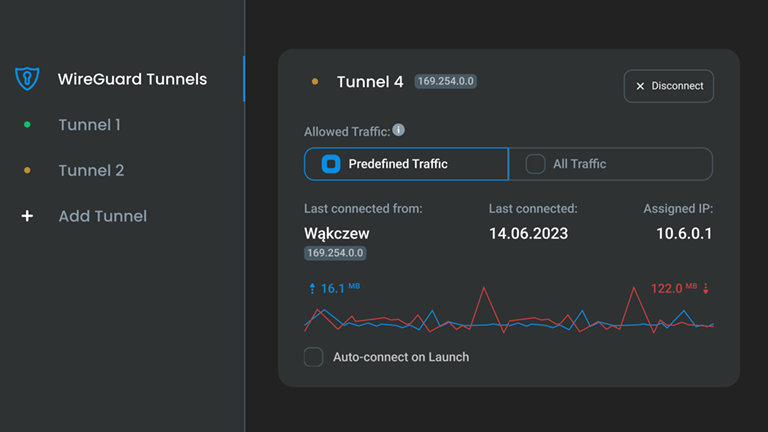Open WireGuard Tunnels section
This screenshot has width=768, height=432.
point(132,79)
